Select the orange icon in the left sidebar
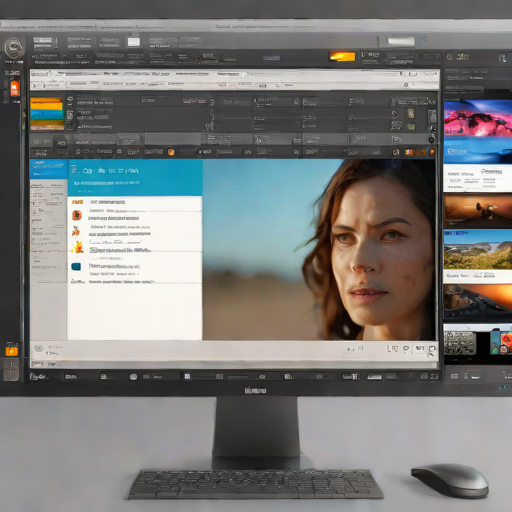 pyautogui.click(x=15, y=88)
